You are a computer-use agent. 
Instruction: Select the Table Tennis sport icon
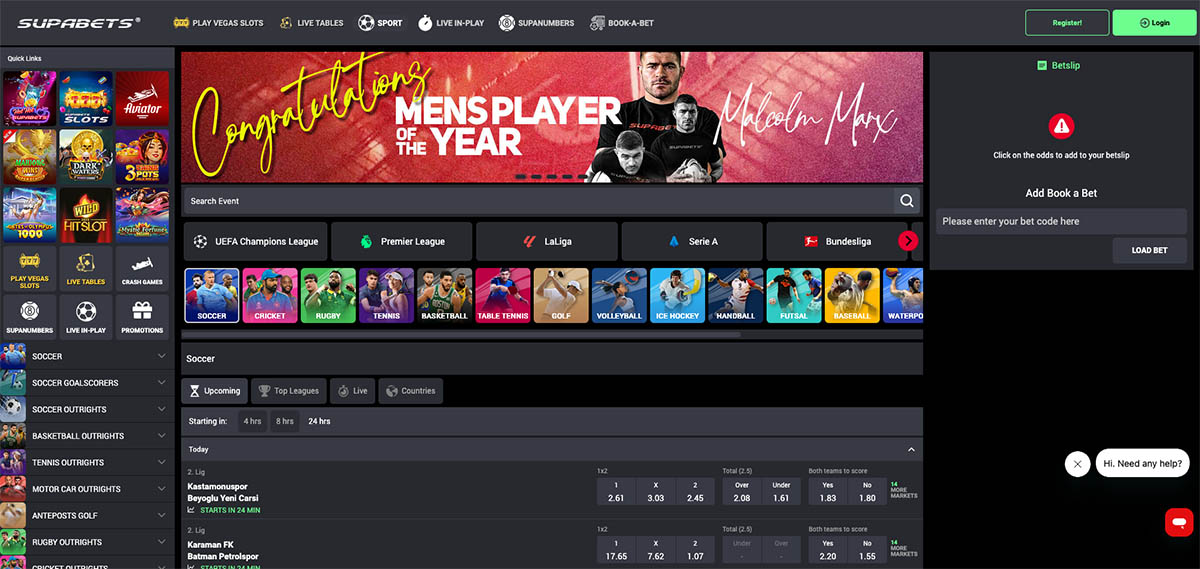tap(502, 295)
